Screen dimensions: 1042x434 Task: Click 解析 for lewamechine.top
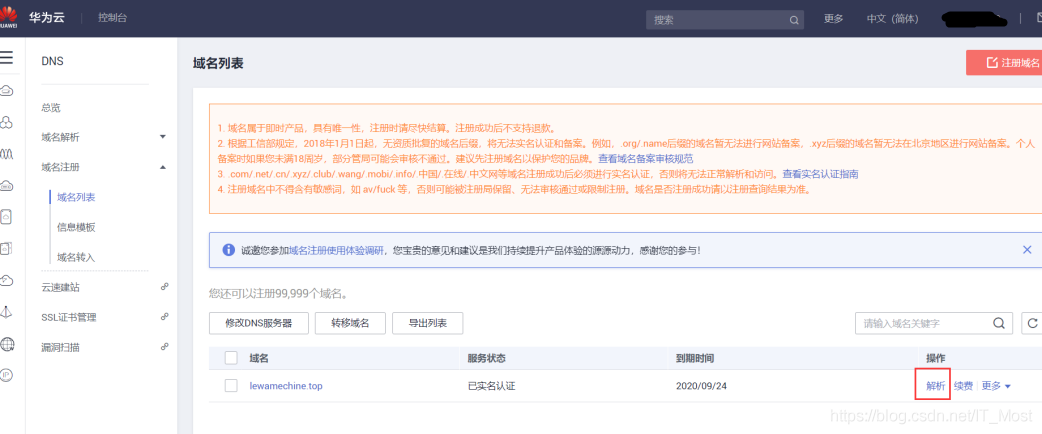[935, 385]
